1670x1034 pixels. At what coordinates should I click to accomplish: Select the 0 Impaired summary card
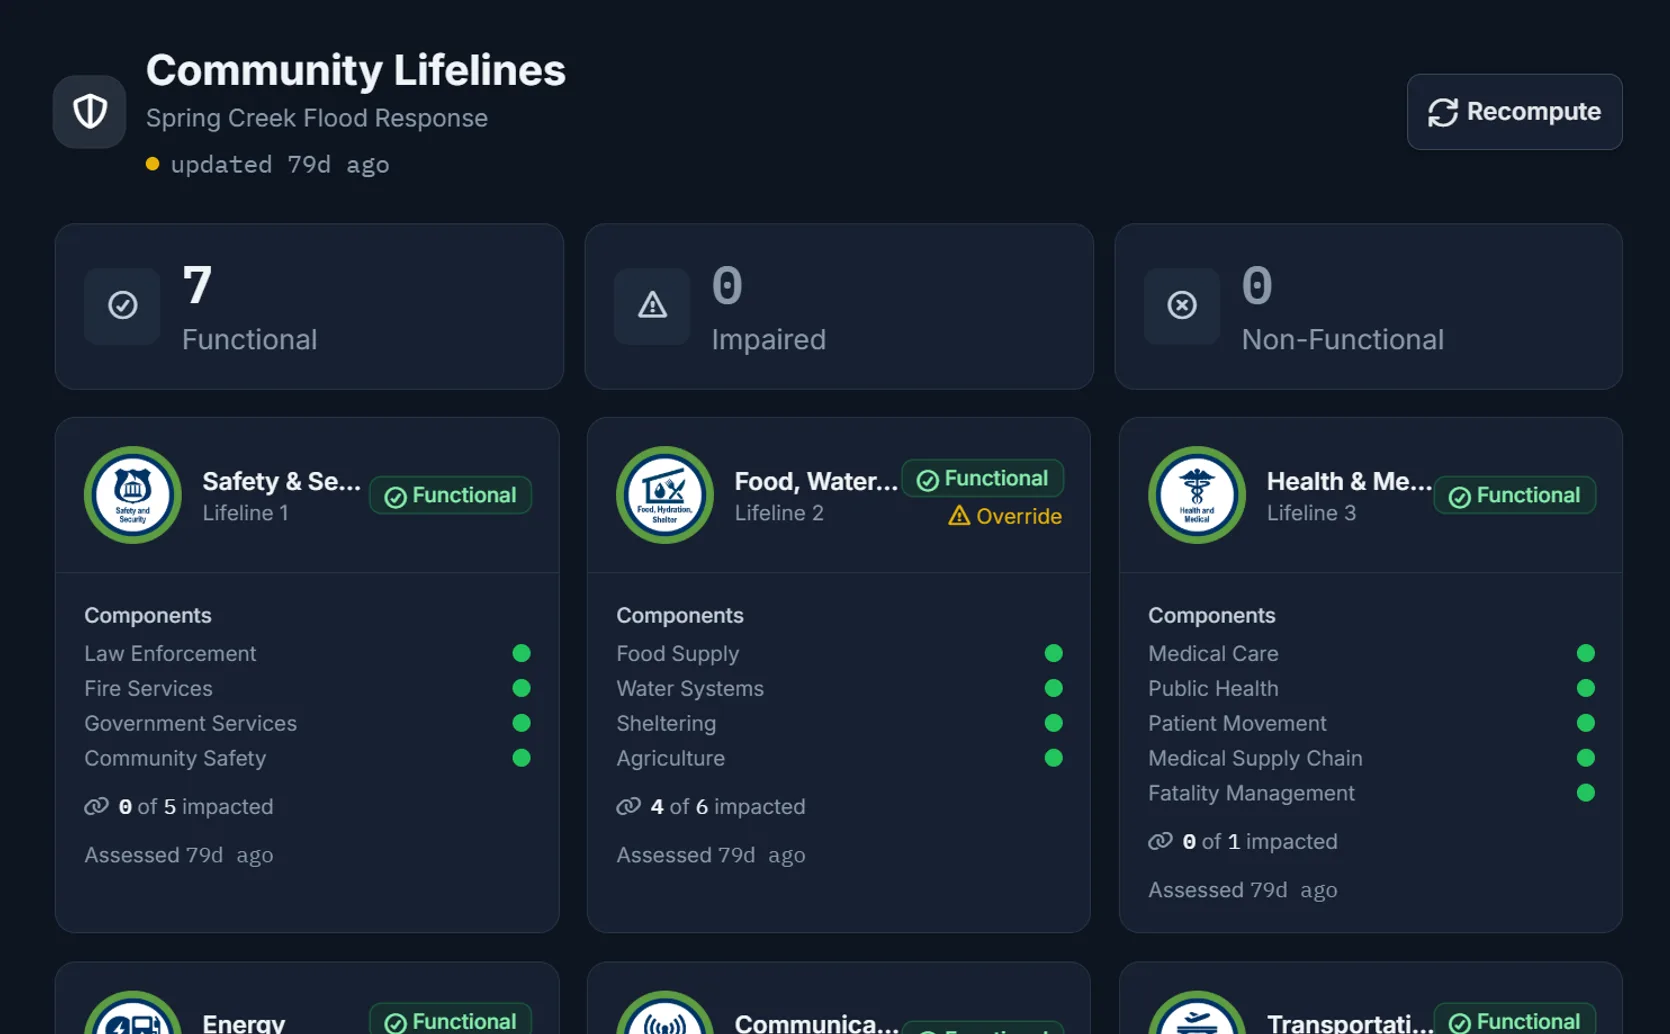point(839,306)
